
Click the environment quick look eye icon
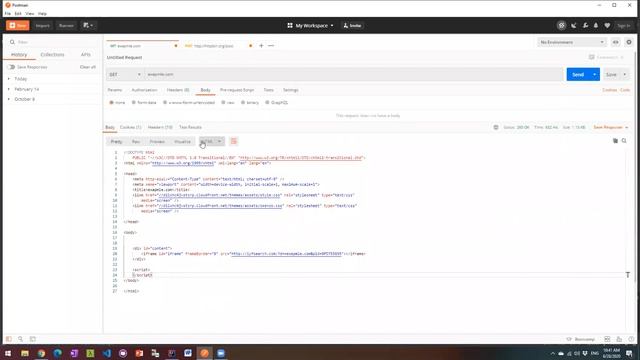tap(616, 42)
